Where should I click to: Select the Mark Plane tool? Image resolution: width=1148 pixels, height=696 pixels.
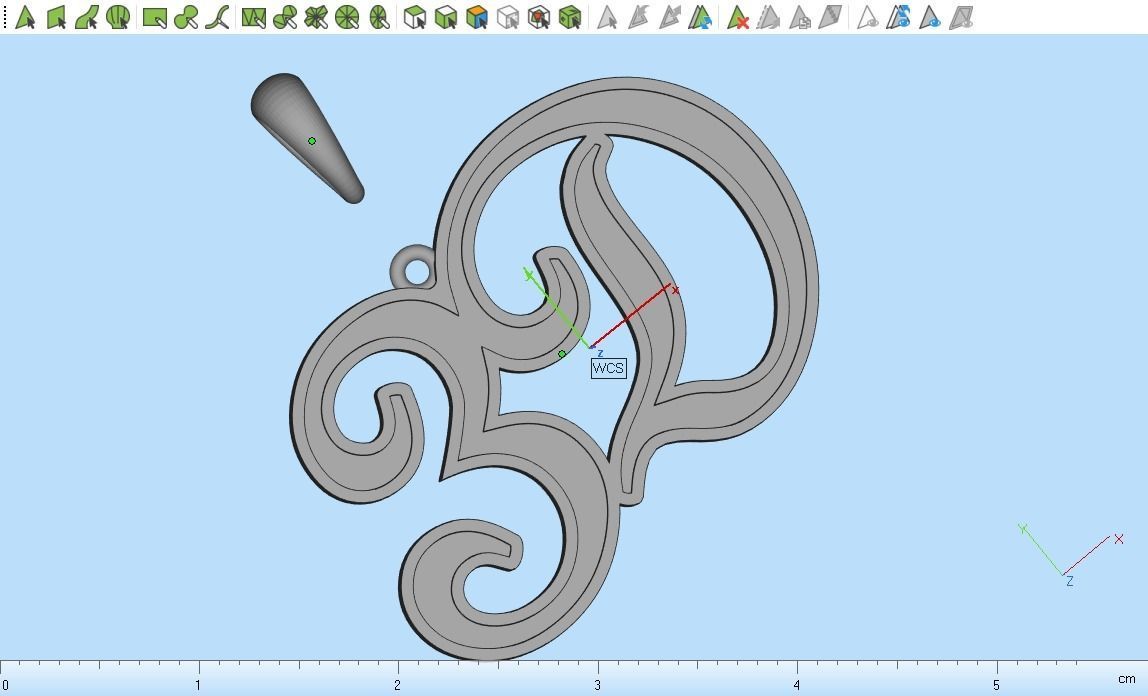tap(56, 17)
